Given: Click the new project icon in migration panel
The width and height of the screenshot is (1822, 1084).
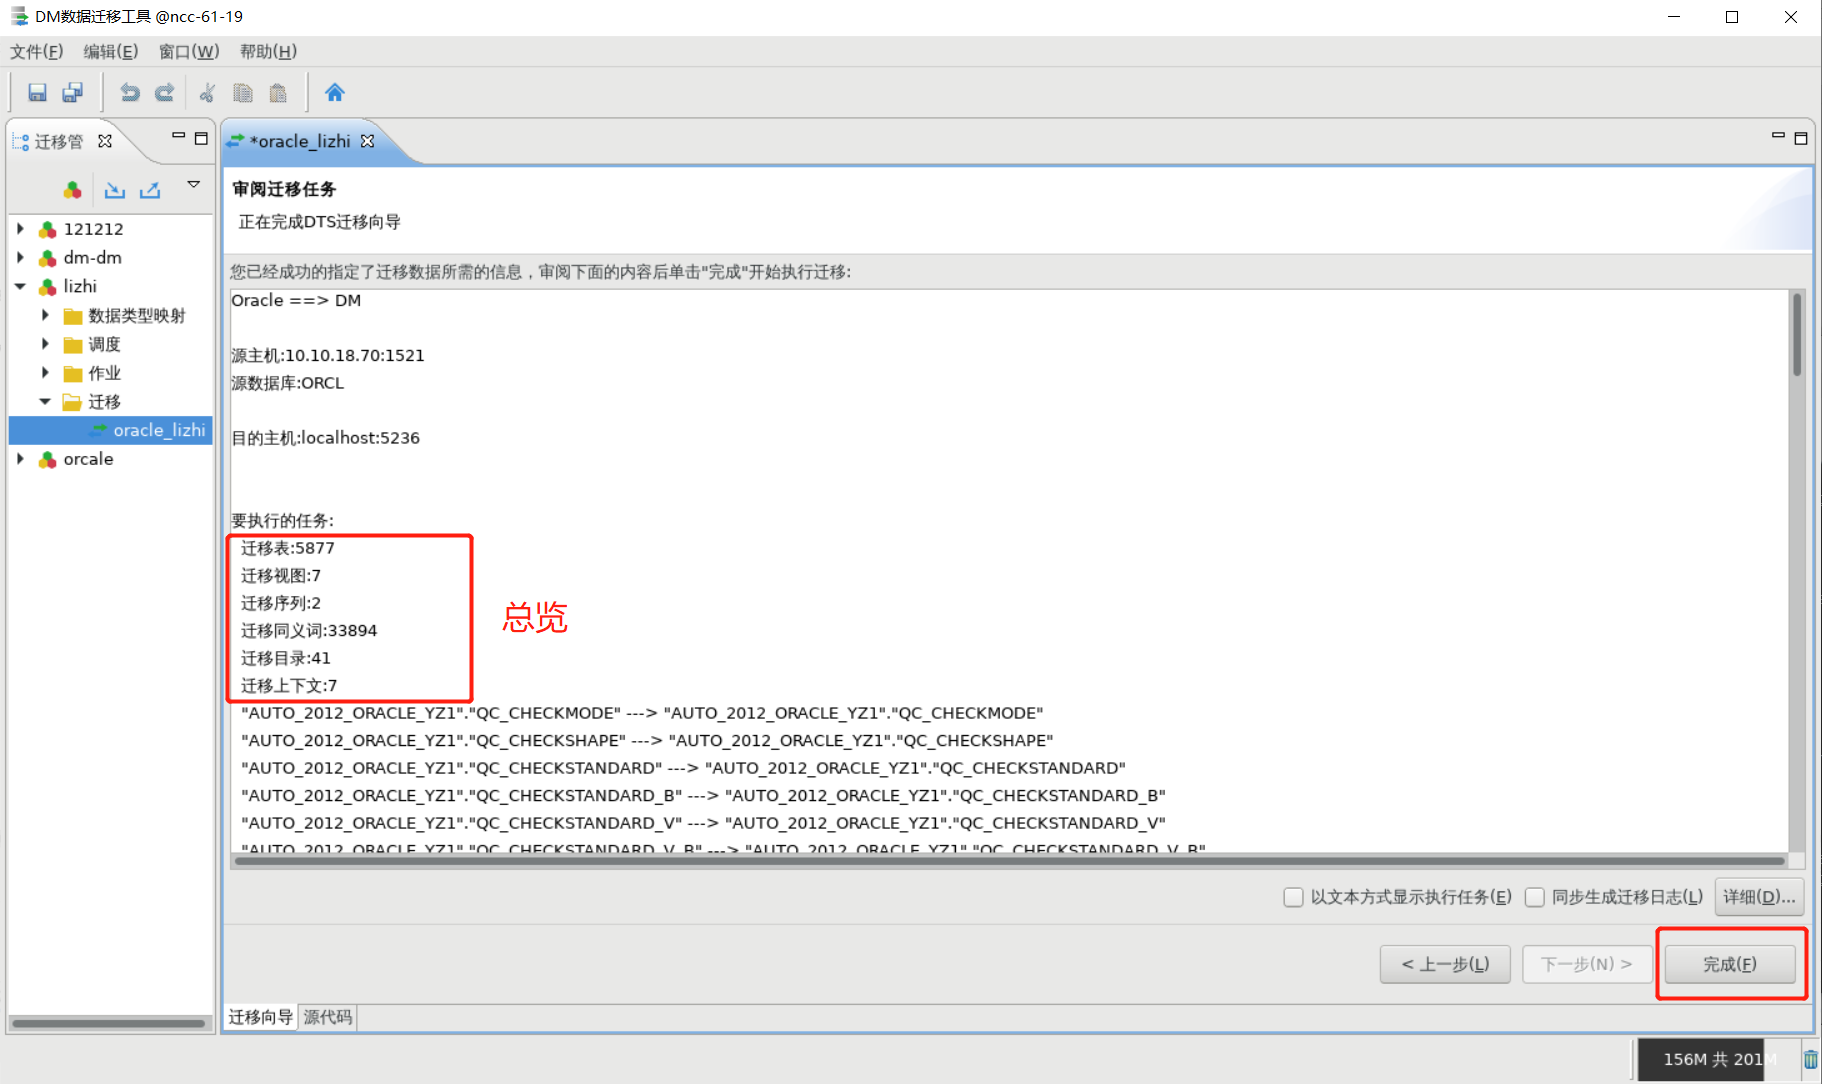Looking at the screenshot, I should tap(72, 189).
